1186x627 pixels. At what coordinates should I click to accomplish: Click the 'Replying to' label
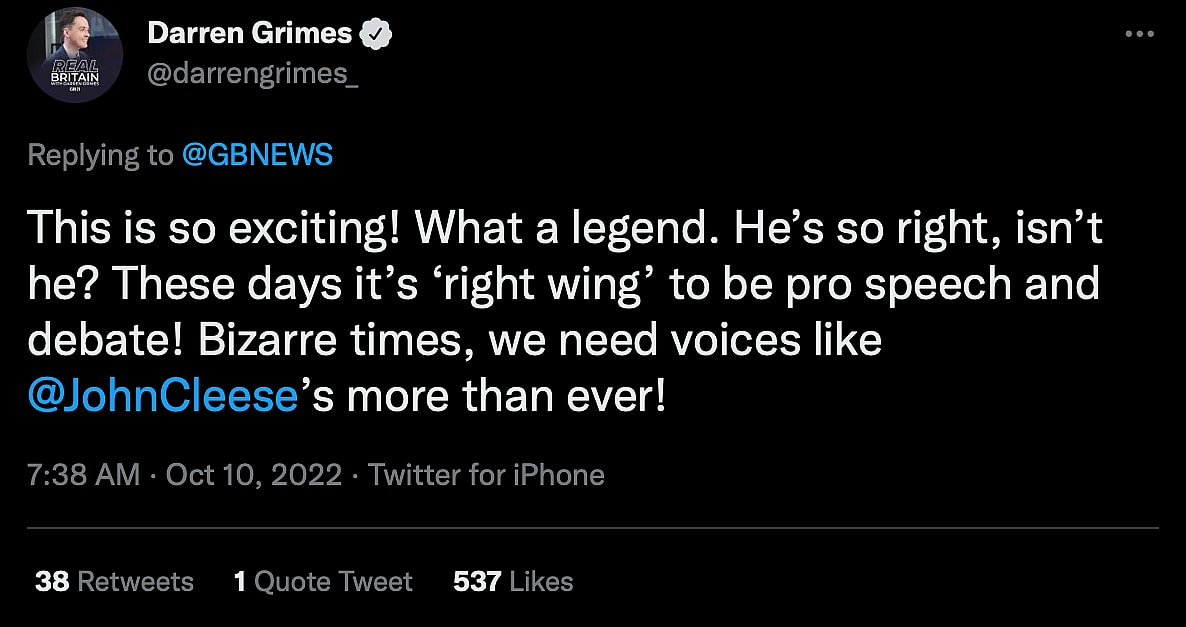click(100, 155)
